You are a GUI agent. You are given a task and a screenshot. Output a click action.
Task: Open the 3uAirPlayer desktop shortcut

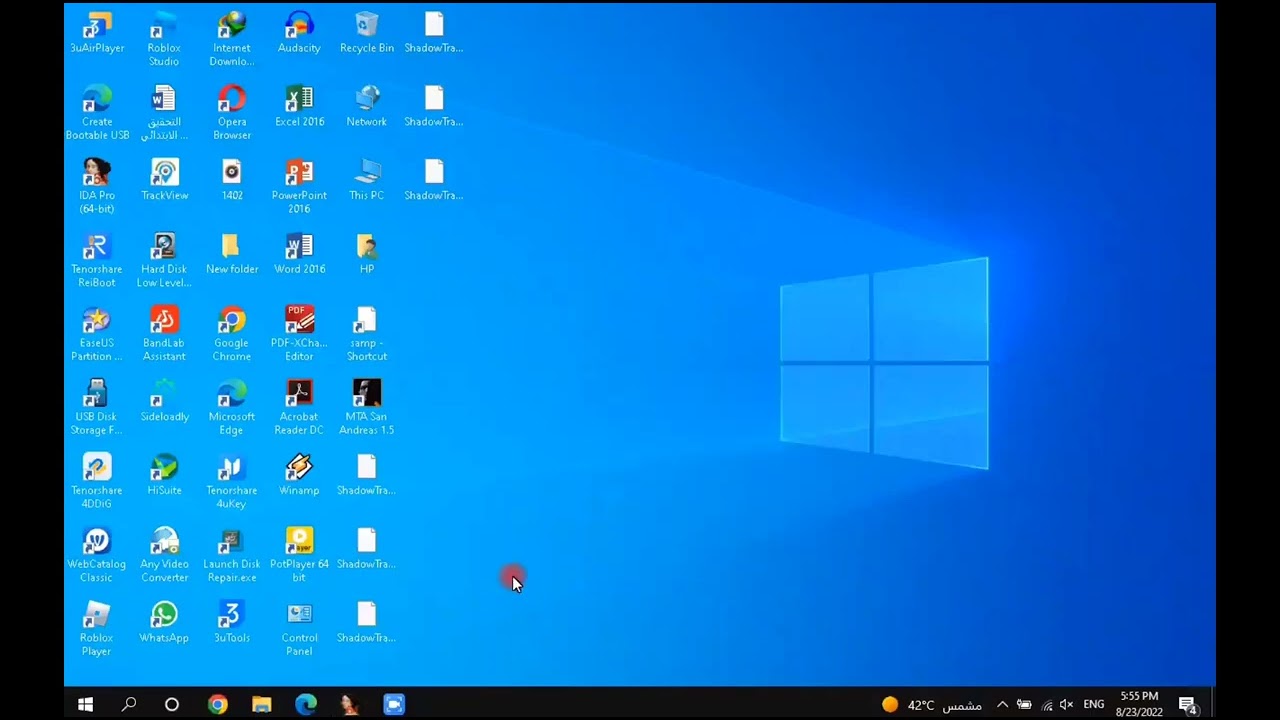(x=97, y=32)
